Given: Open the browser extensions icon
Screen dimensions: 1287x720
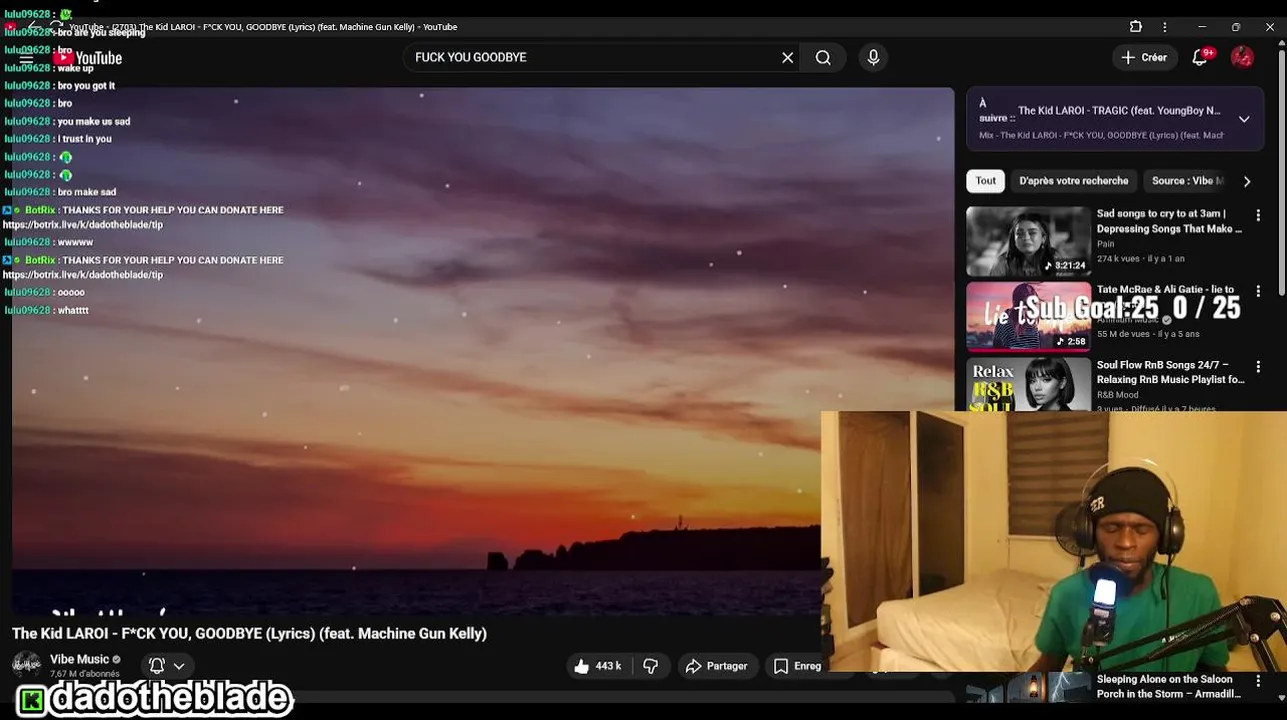Looking at the screenshot, I should coord(1136,27).
